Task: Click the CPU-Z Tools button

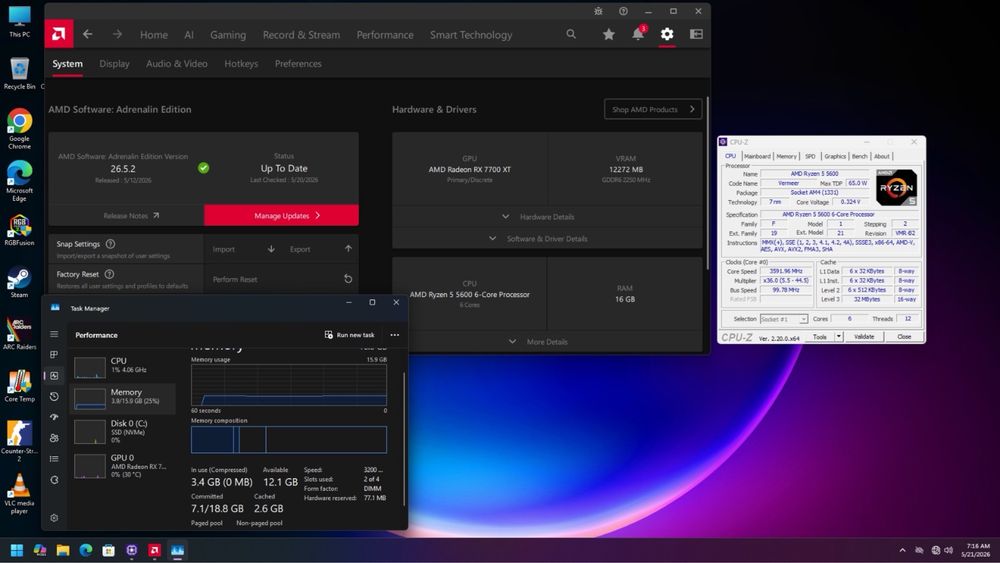Action: (820, 337)
